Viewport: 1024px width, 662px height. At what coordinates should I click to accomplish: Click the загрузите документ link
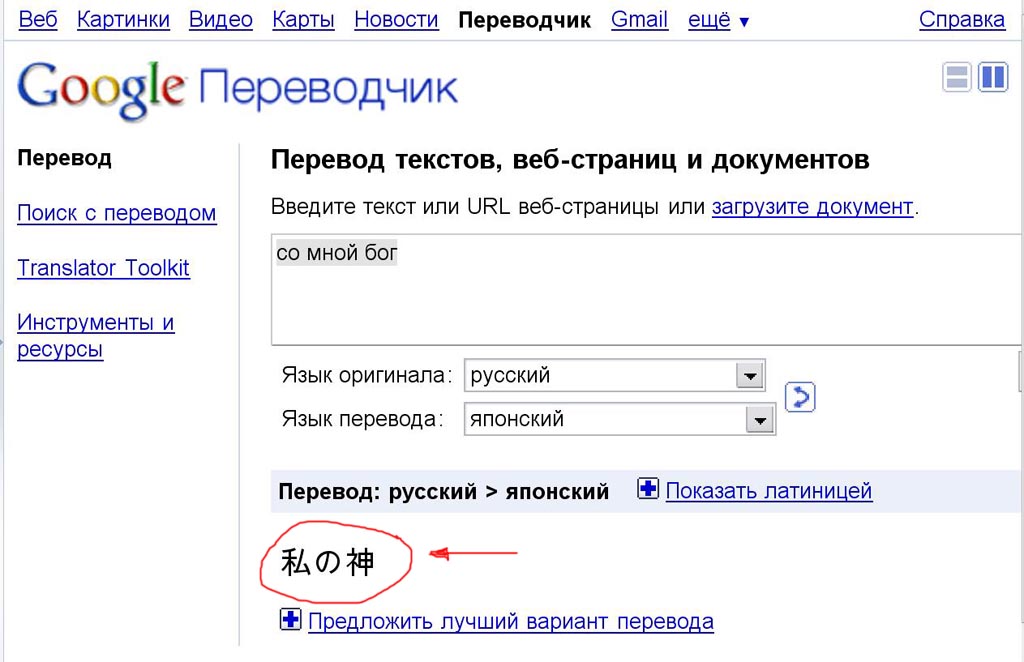tap(812, 207)
